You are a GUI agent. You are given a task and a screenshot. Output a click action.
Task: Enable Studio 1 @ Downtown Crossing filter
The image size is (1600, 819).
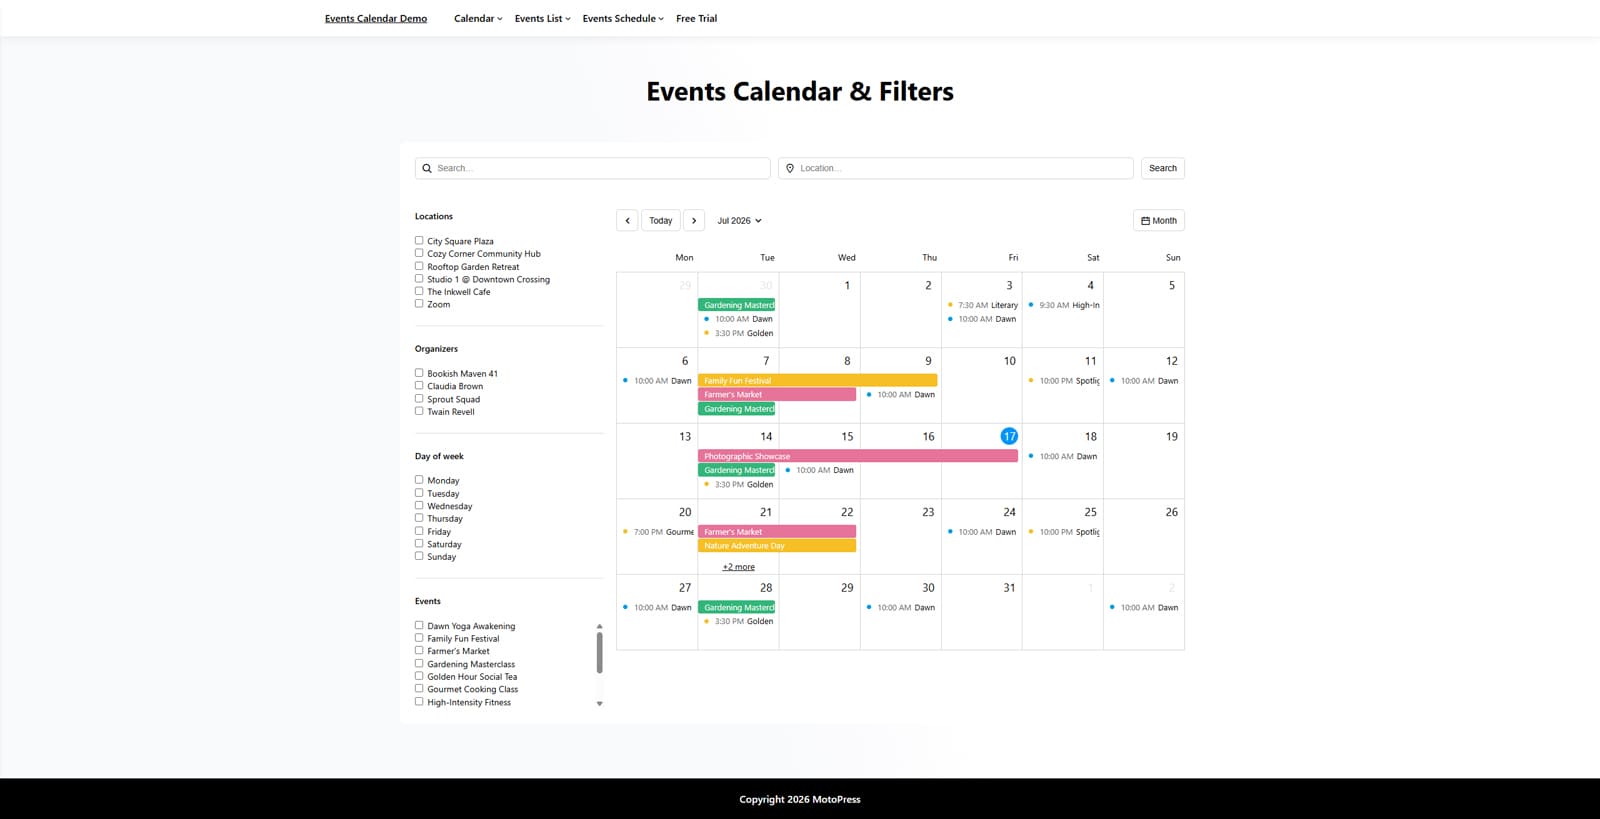coord(419,278)
